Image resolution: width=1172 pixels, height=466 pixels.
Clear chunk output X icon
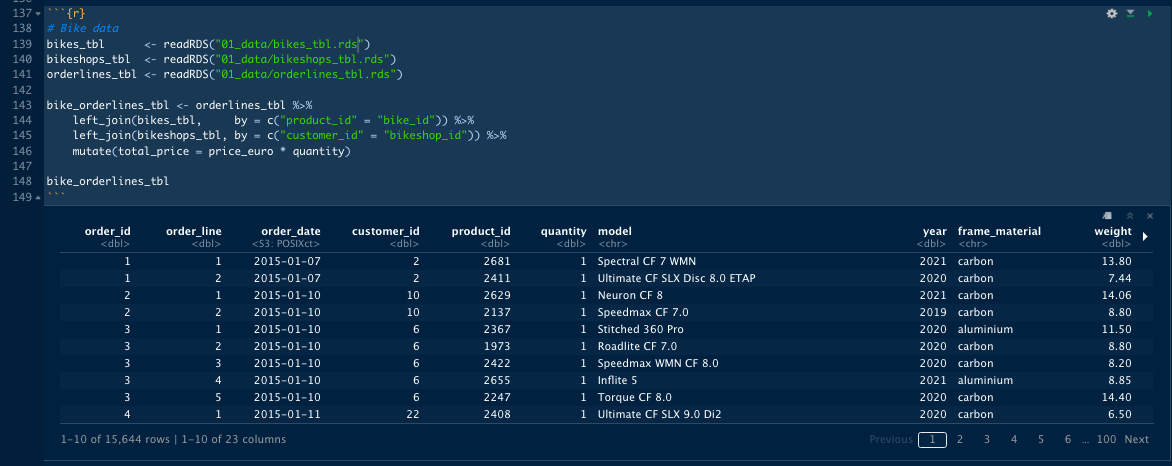[x=1150, y=215]
